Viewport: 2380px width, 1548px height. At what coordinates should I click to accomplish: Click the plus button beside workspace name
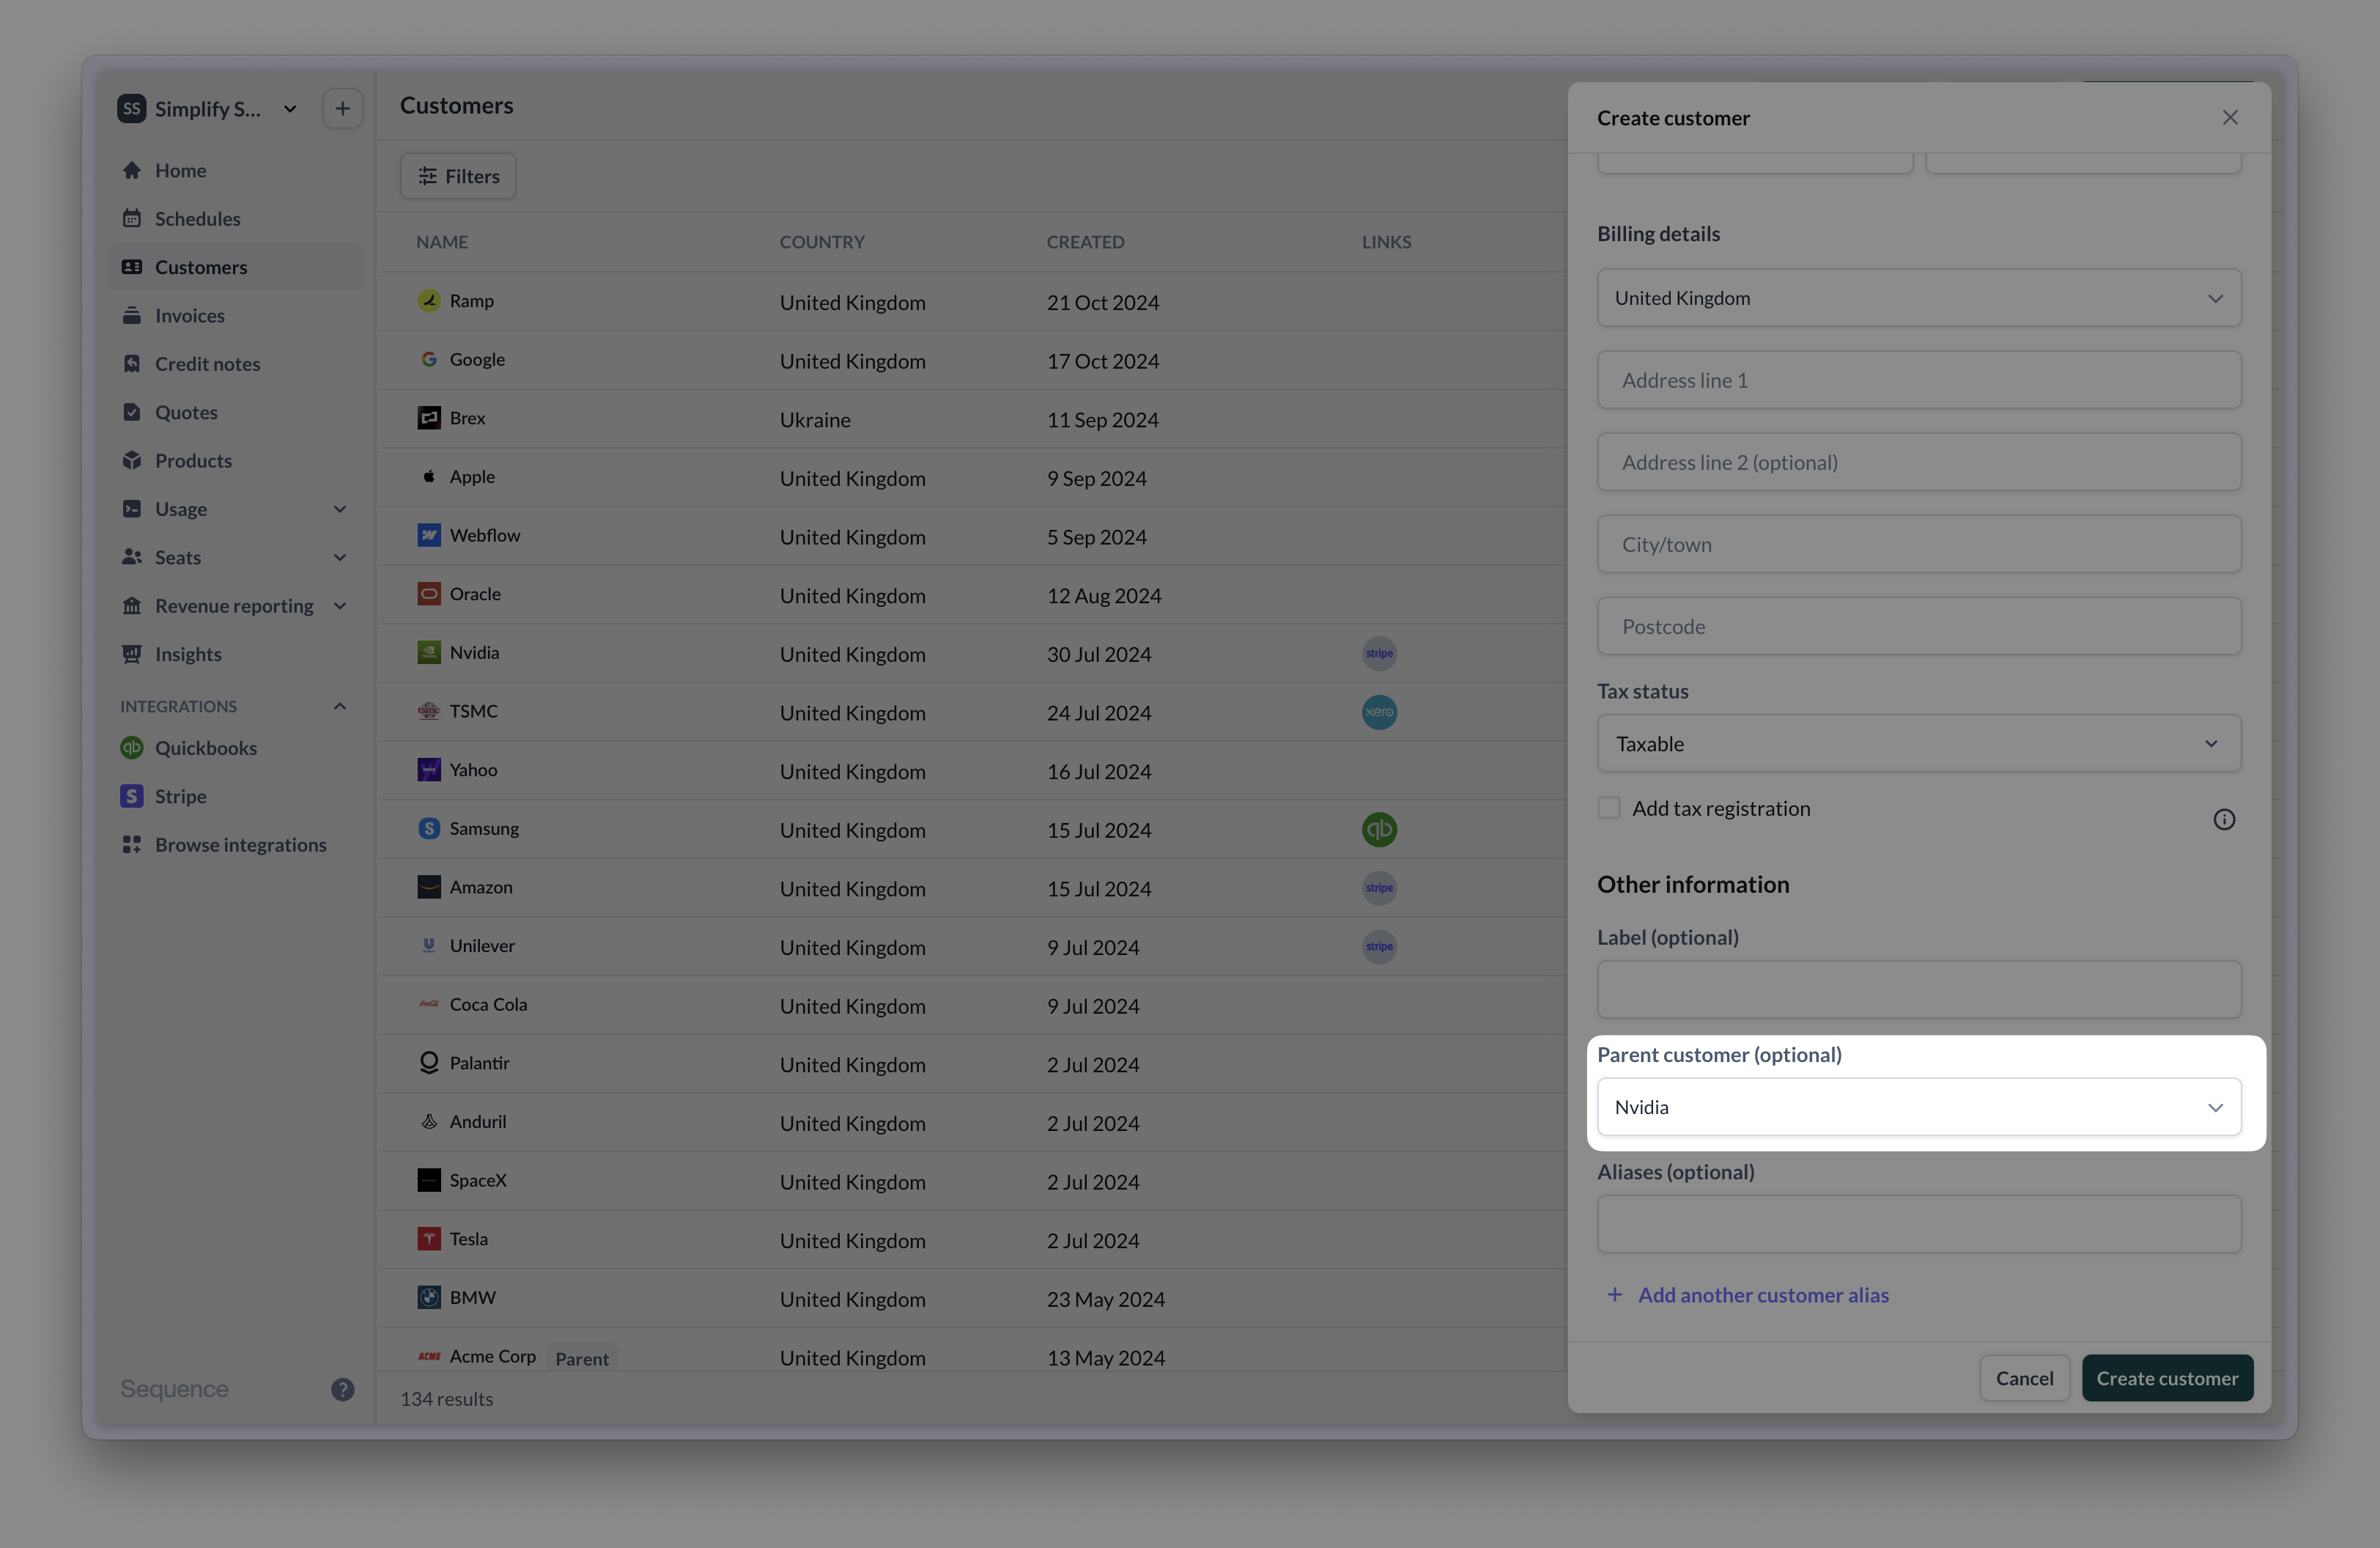[342, 108]
